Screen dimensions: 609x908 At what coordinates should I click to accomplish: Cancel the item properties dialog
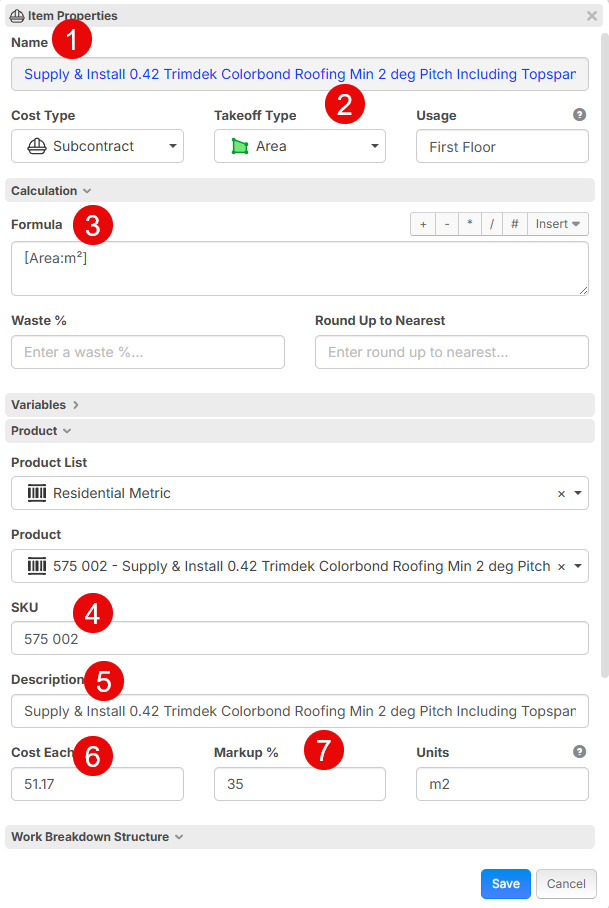pos(566,884)
